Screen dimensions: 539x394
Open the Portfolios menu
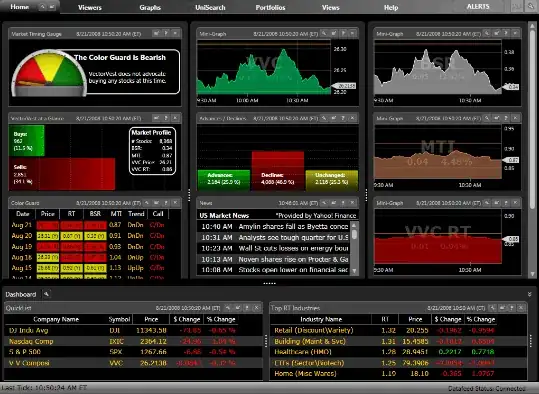click(x=270, y=8)
